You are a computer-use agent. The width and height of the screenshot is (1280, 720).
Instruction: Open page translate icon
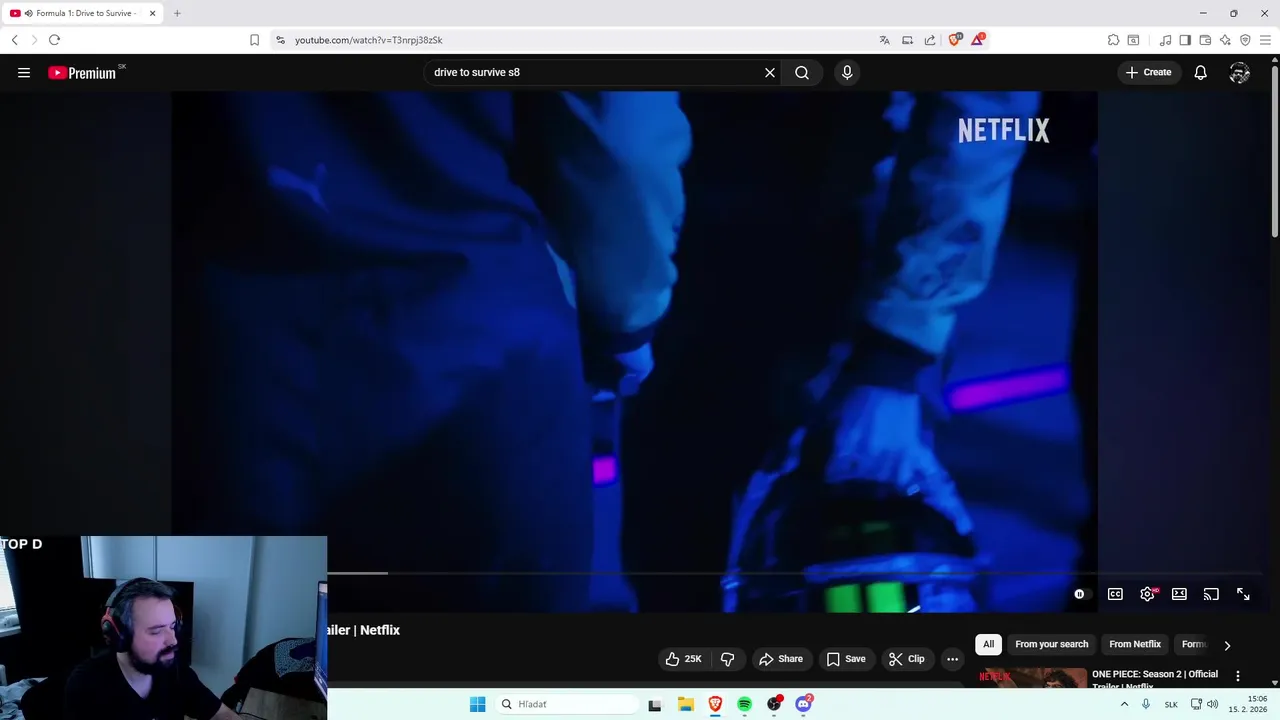pyautogui.click(x=884, y=40)
